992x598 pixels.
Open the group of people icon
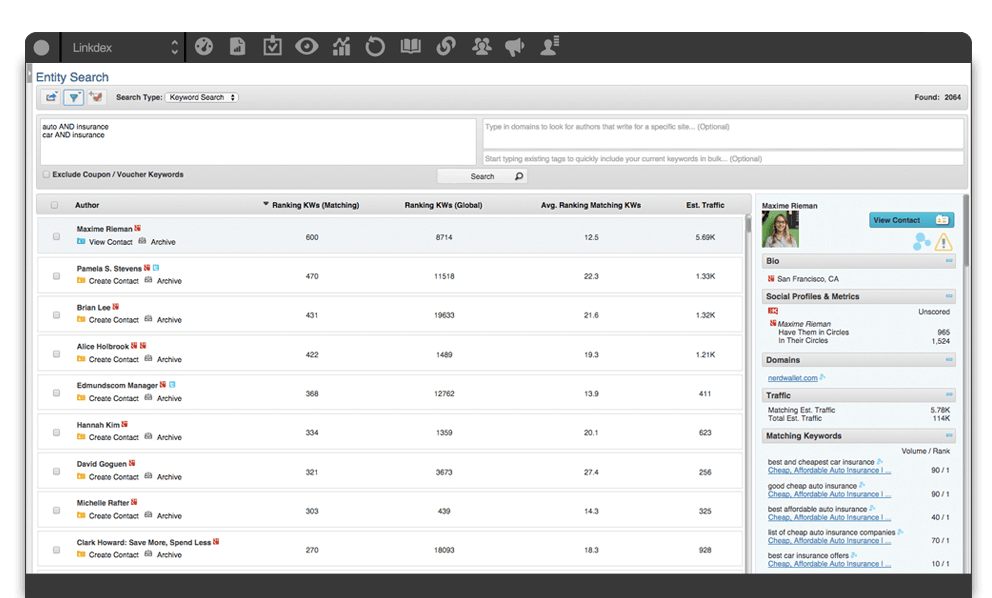[481, 46]
